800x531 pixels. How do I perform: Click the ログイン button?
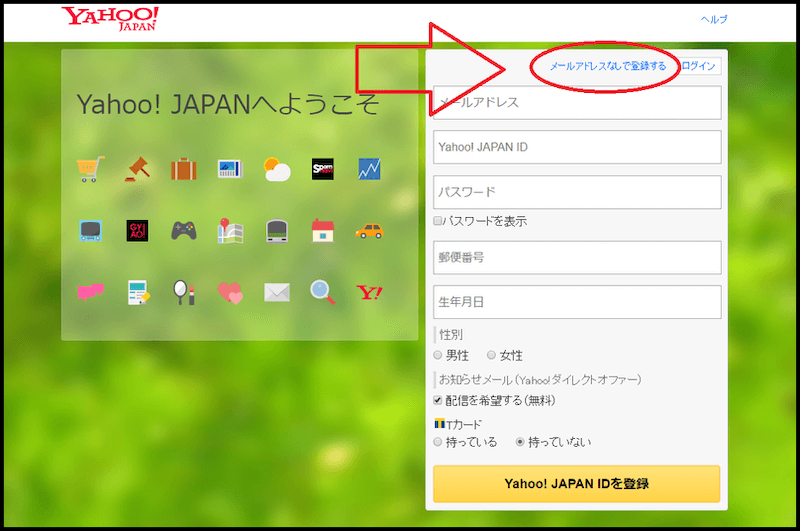coord(699,66)
